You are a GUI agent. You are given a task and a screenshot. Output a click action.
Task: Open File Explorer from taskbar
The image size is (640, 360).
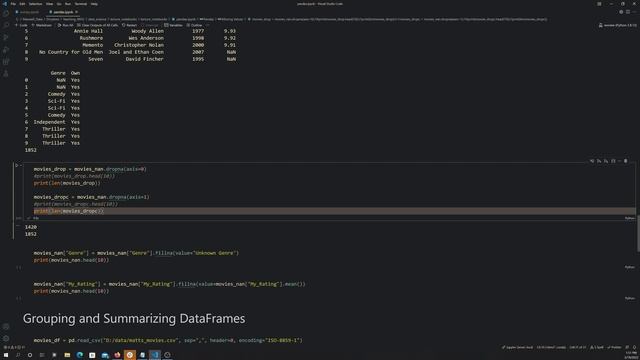click(67, 355)
